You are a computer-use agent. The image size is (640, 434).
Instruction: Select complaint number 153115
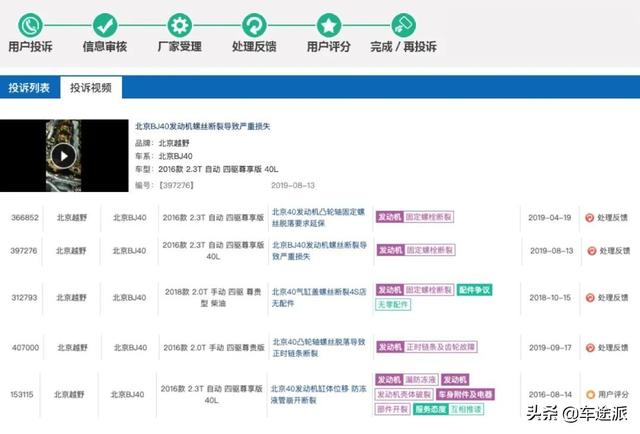(x=22, y=394)
